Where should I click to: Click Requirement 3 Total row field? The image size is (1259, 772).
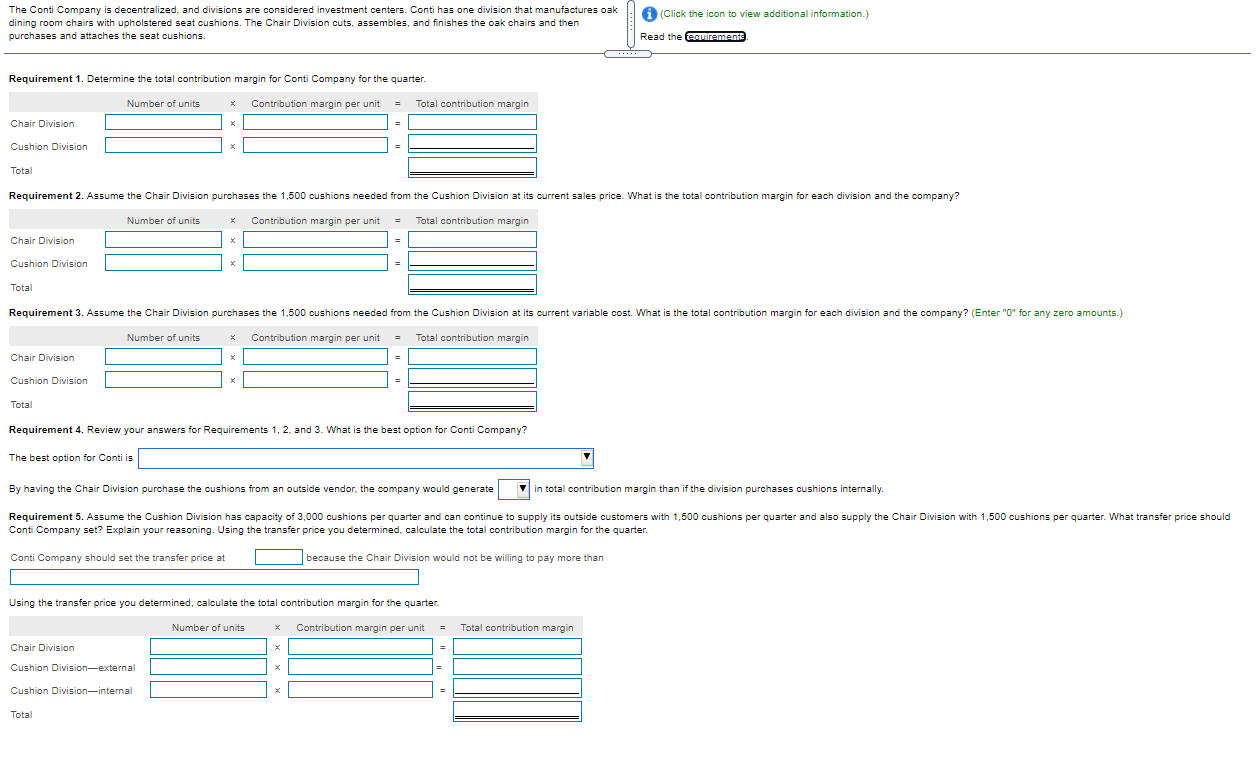(x=472, y=401)
